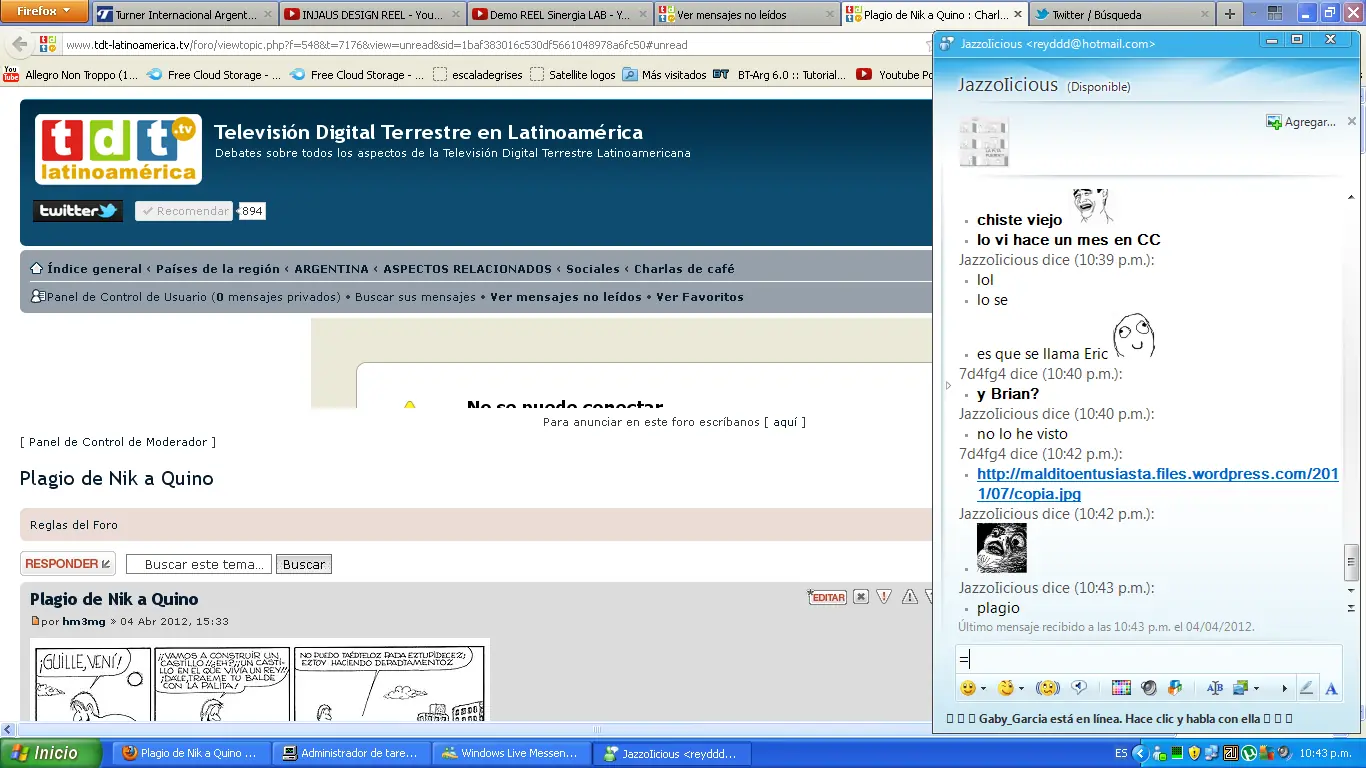
Task: Switch to handwriting pen mode
Action: pyautogui.click(x=1306, y=688)
